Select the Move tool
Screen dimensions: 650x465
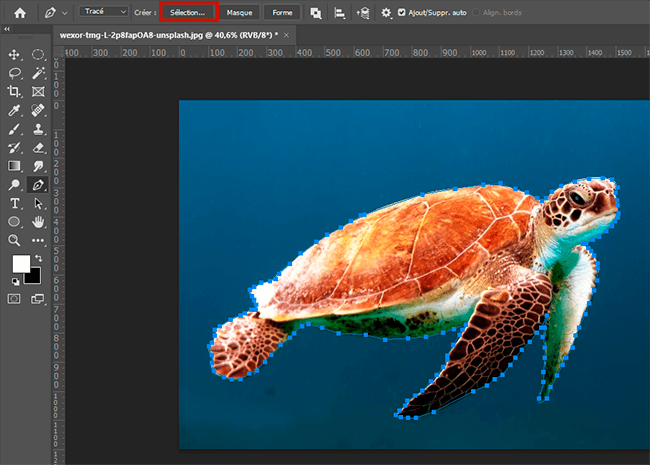(x=15, y=55)
